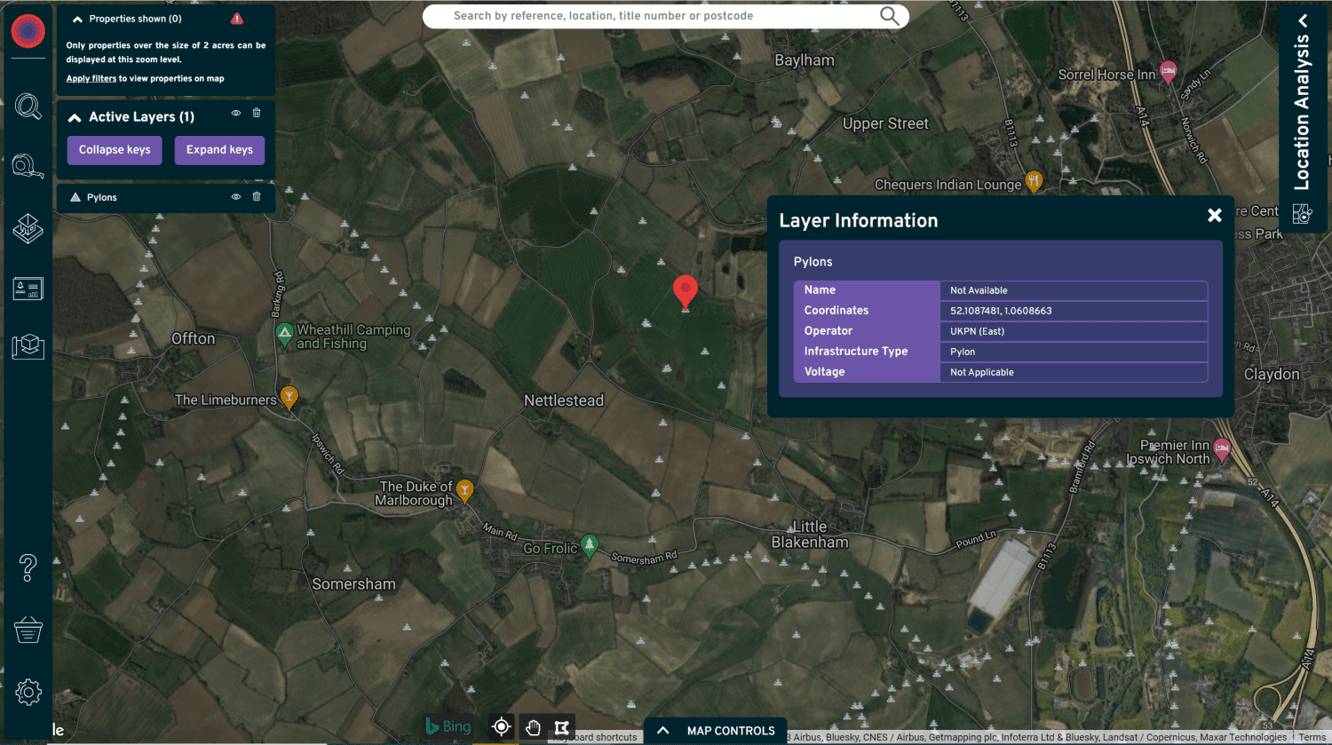Toggle visibility of all Active Layers
Image resolution: width=1332 pixels, height=745 pixels.
235,112
